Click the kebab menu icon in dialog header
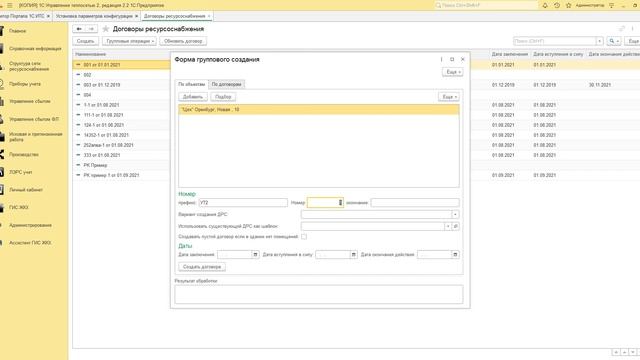Image resolution: width=640 pixels, height=360 pixels. [x=441, y=59]
